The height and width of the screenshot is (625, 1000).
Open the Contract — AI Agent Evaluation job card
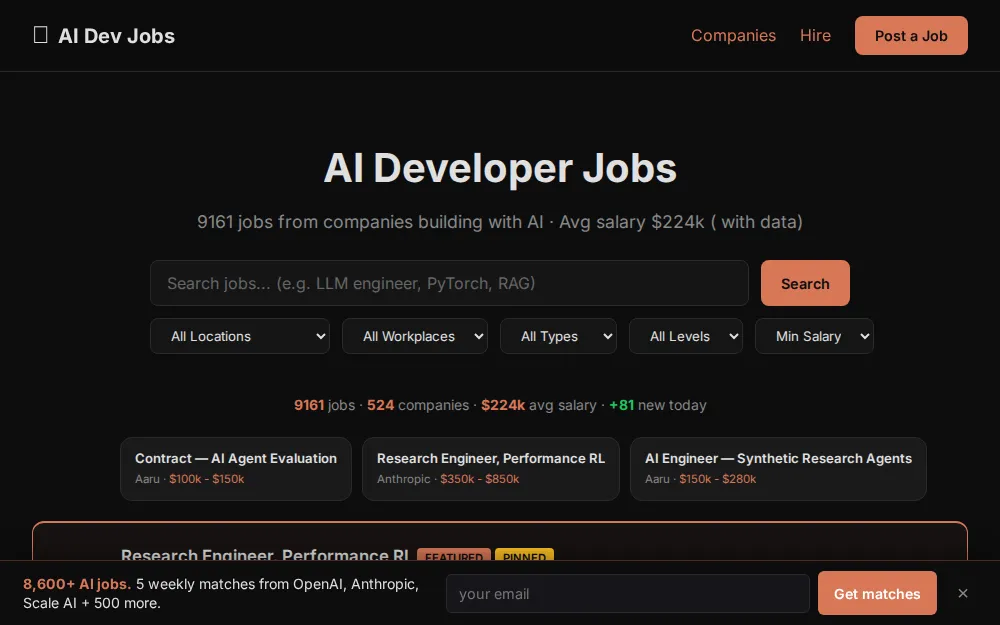(235, 468)
